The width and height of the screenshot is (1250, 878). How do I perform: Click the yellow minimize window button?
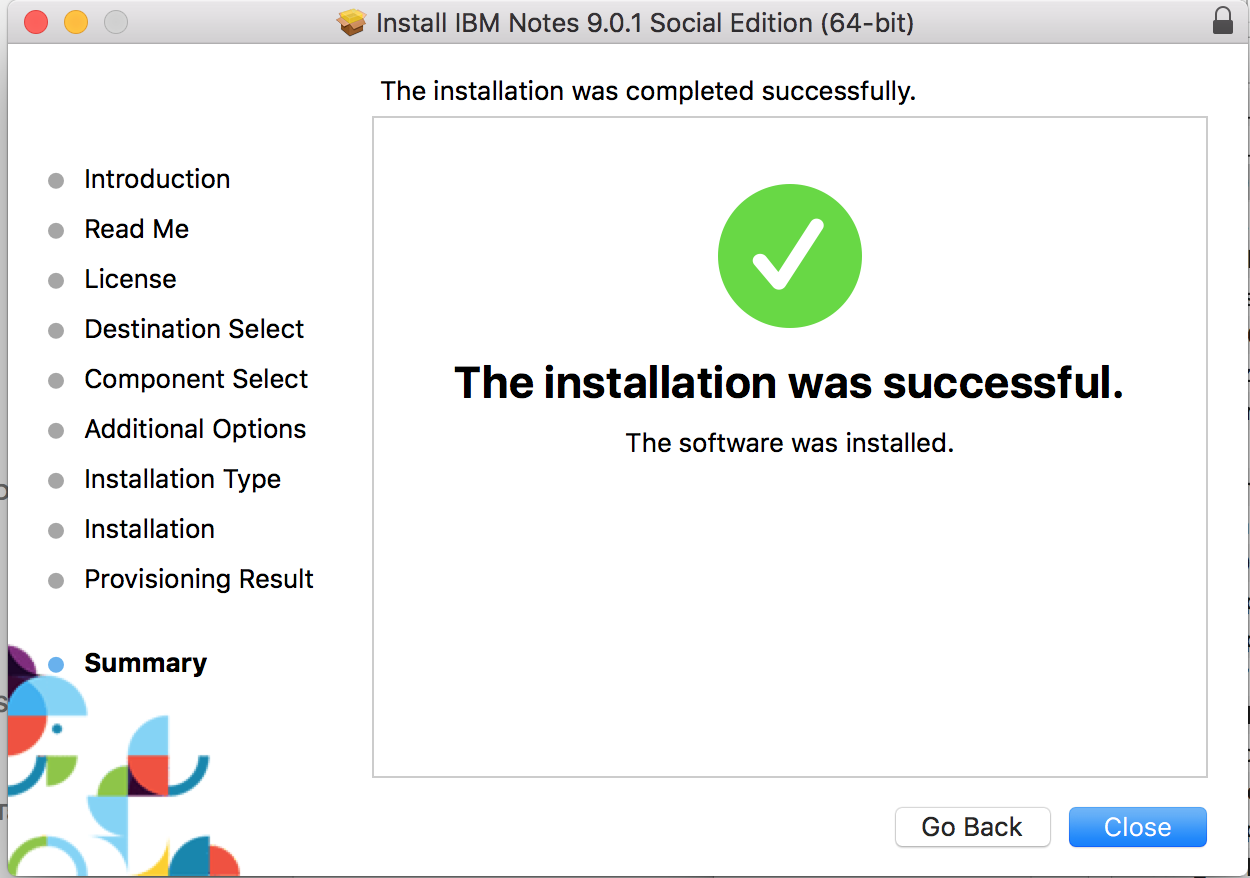76,22
